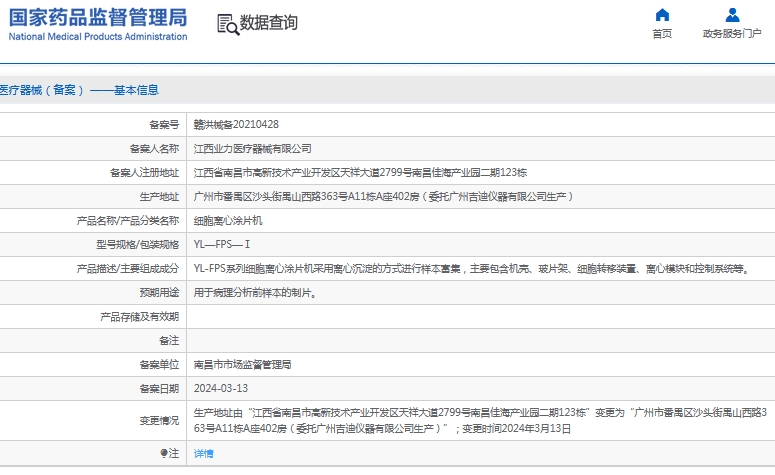Click the 备注 label
The width and height of the screenshot is (775, 475).
click(169, 341)
